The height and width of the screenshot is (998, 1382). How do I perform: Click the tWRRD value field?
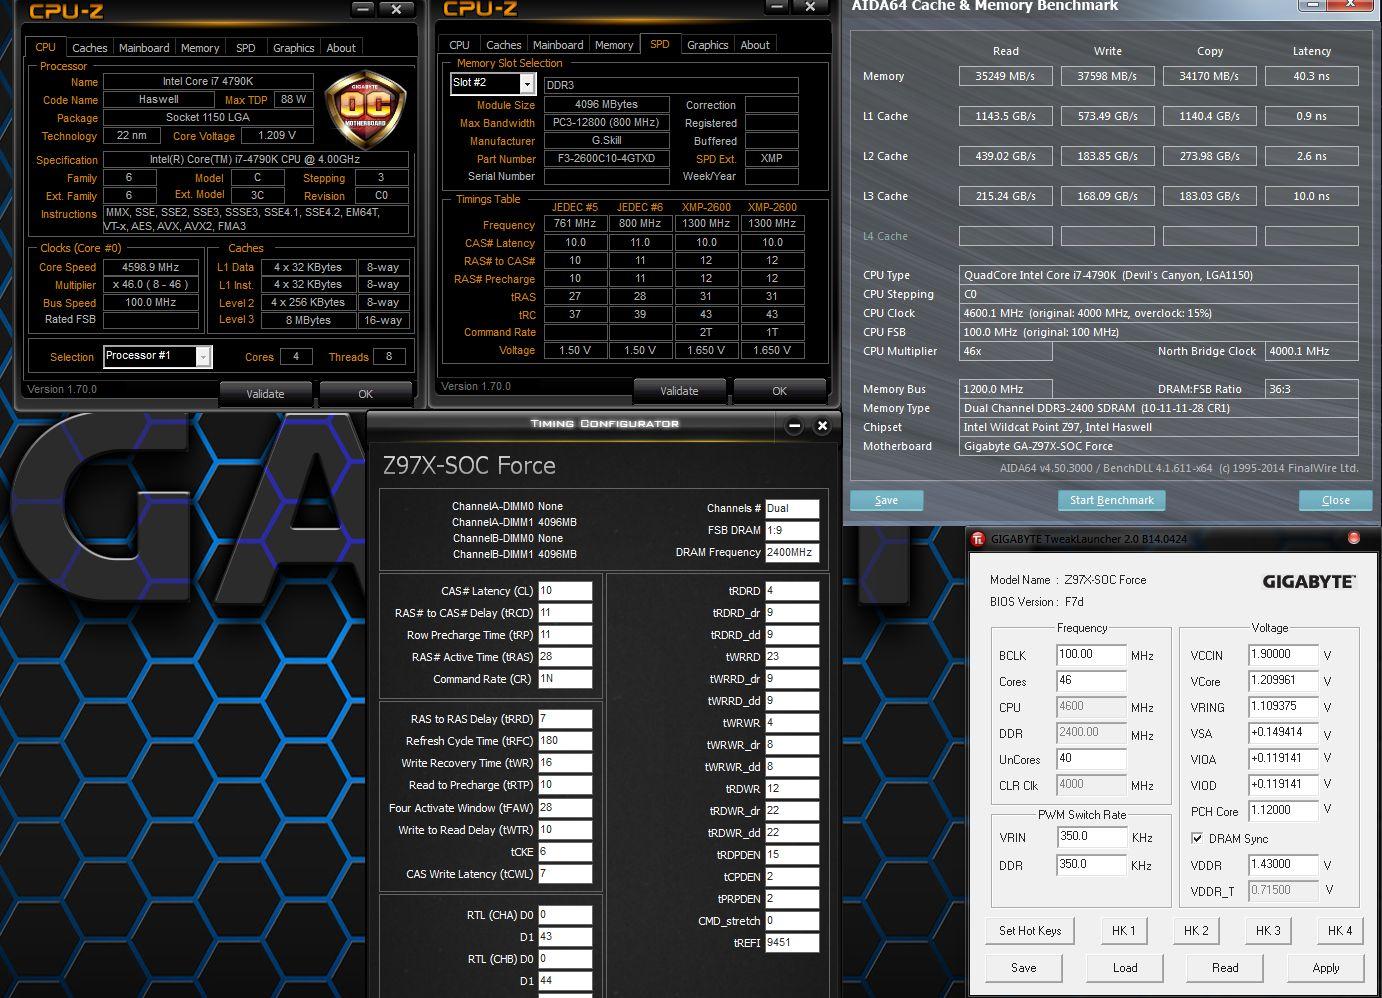tap(792, 657)
